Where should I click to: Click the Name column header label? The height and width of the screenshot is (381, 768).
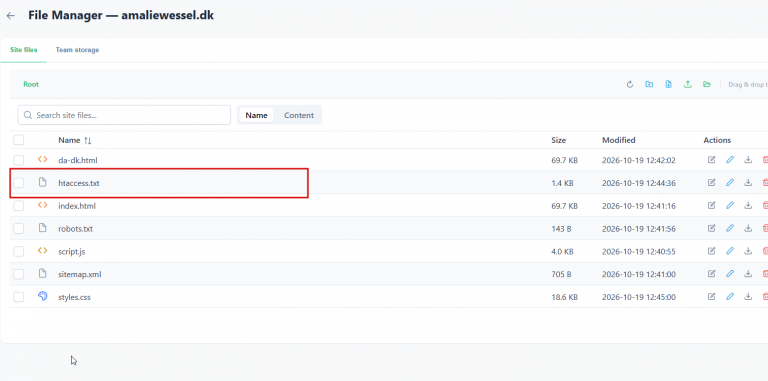[69, 140]
